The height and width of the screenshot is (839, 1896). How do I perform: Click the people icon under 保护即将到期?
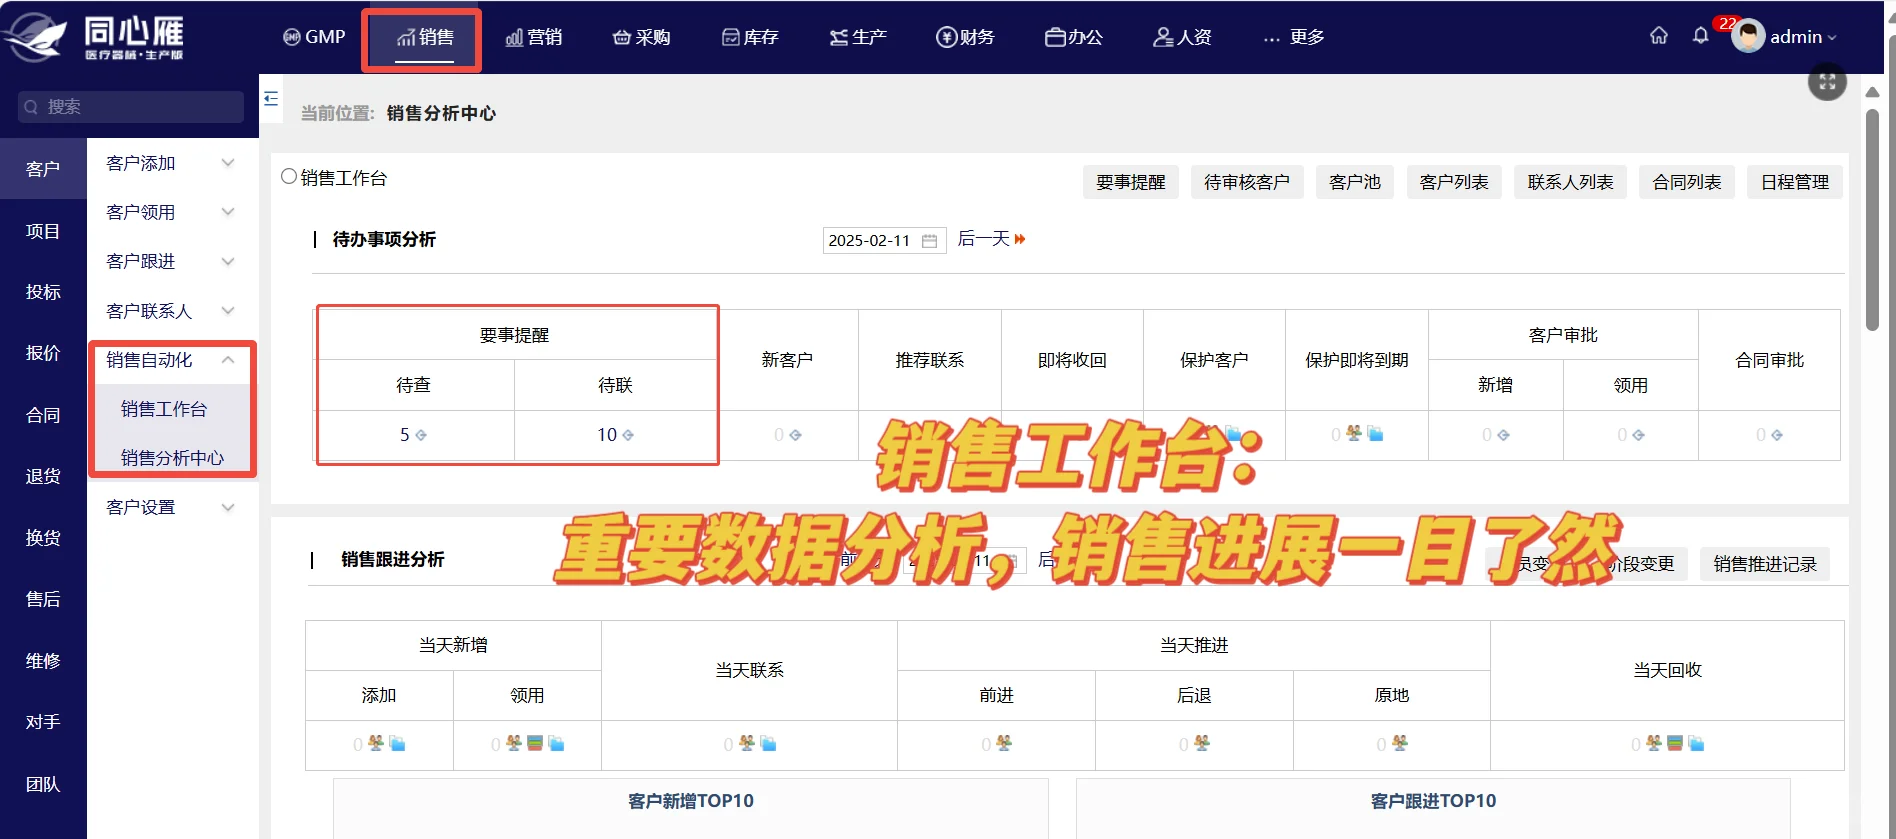click(1354, 433)
